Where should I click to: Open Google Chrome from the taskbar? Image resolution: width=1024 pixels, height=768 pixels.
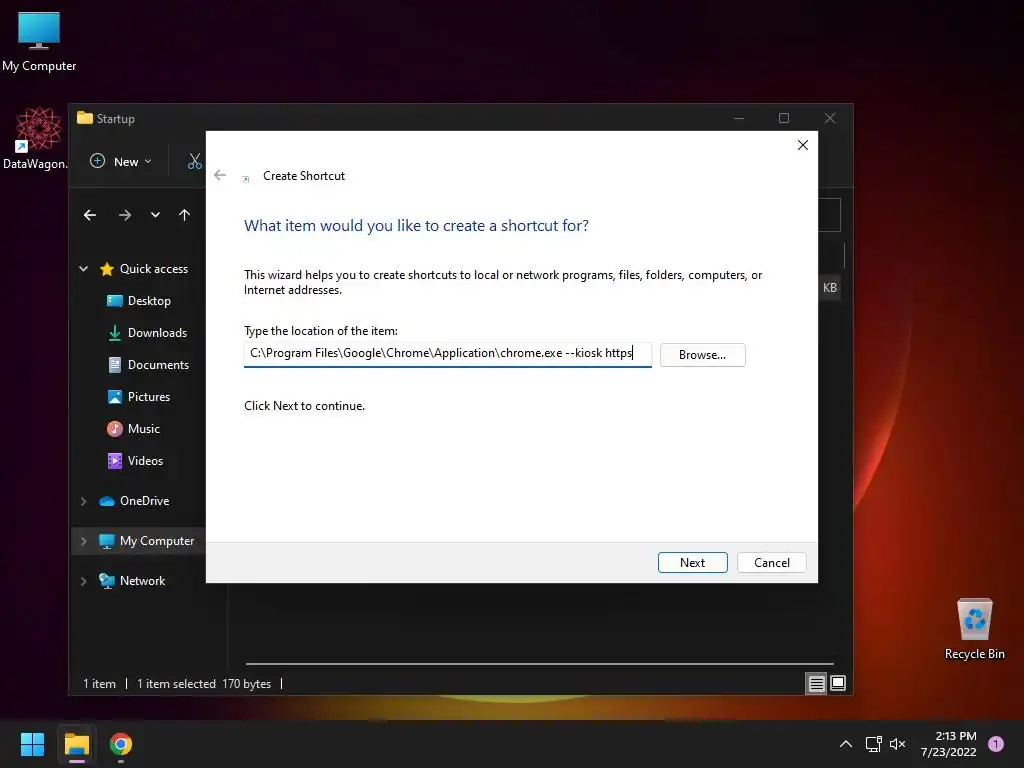(121, 744)
